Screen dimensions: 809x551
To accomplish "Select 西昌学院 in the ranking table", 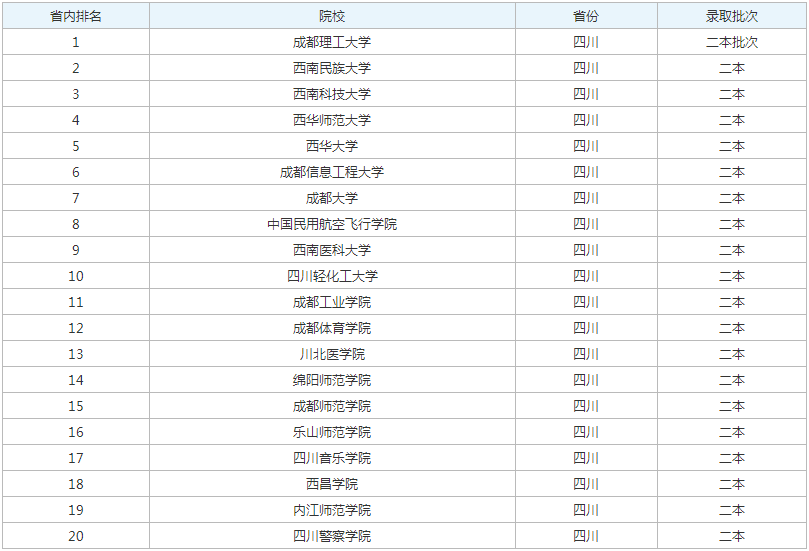I will [x=331, y=484].
